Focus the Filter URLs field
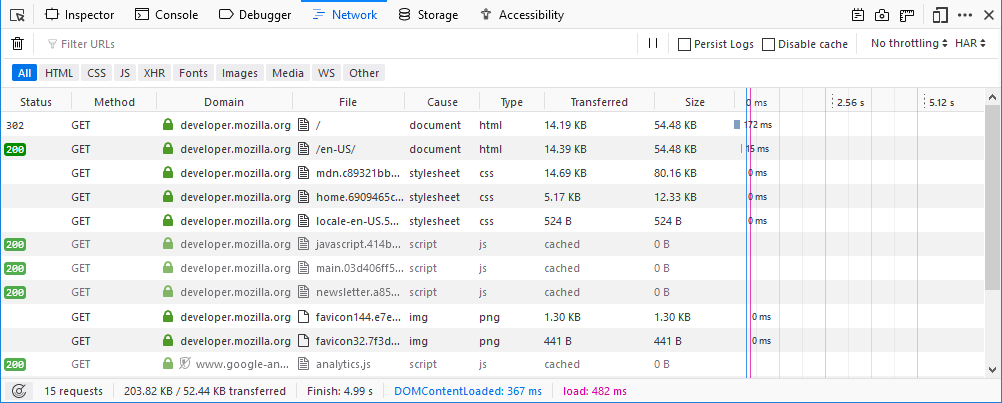Image resolution: width=1002 pixels, height=403 pixels. [x=339, y=44]
